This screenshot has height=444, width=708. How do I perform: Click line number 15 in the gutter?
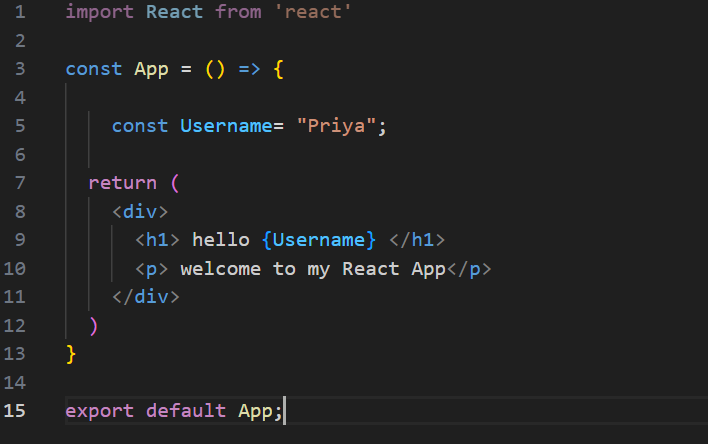[x=14, y=411]
